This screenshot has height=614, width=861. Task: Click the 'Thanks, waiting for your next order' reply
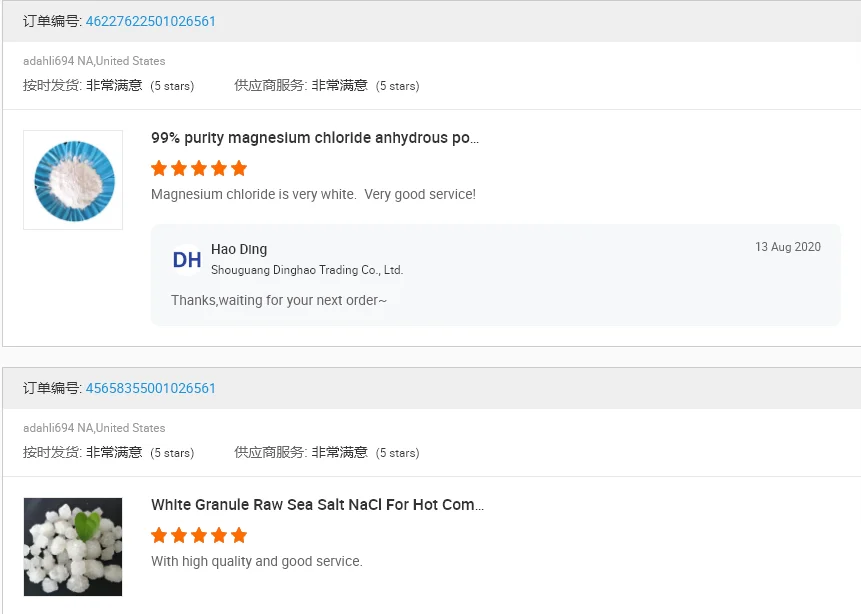(279, 300)
